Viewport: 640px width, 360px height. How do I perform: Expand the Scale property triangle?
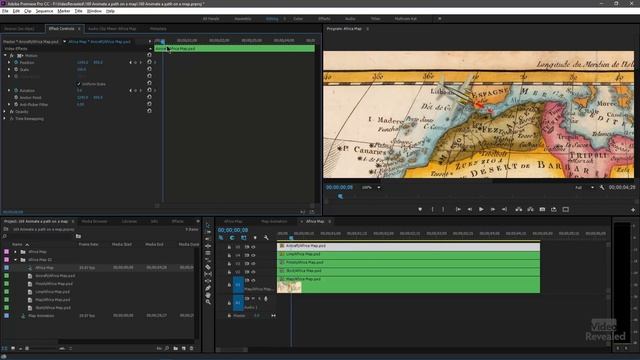9,69
